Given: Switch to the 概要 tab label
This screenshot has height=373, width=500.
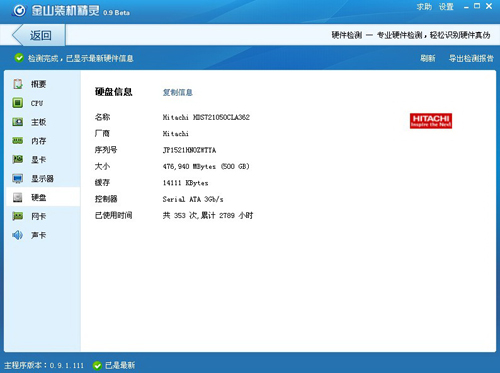Looking at the screenshot, I should [x=38, y=84].
